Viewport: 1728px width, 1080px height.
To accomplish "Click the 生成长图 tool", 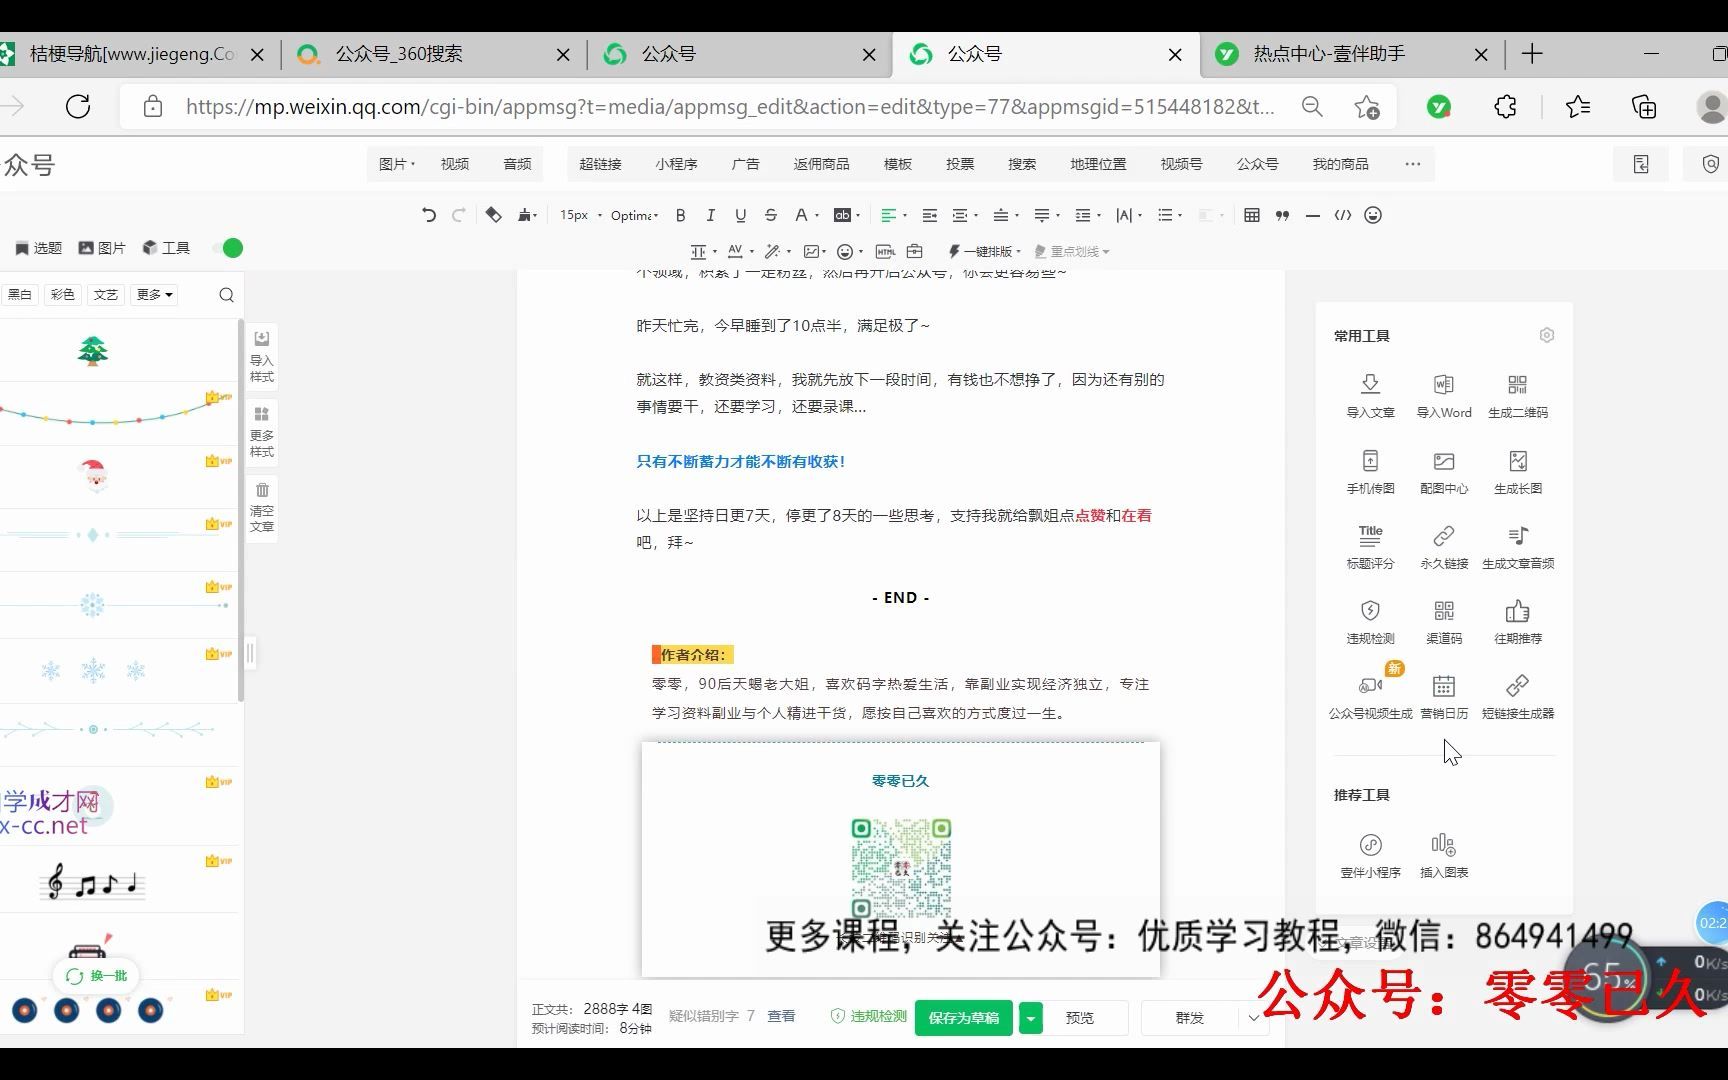I will pyautogui.click(x=1517, y=472).
